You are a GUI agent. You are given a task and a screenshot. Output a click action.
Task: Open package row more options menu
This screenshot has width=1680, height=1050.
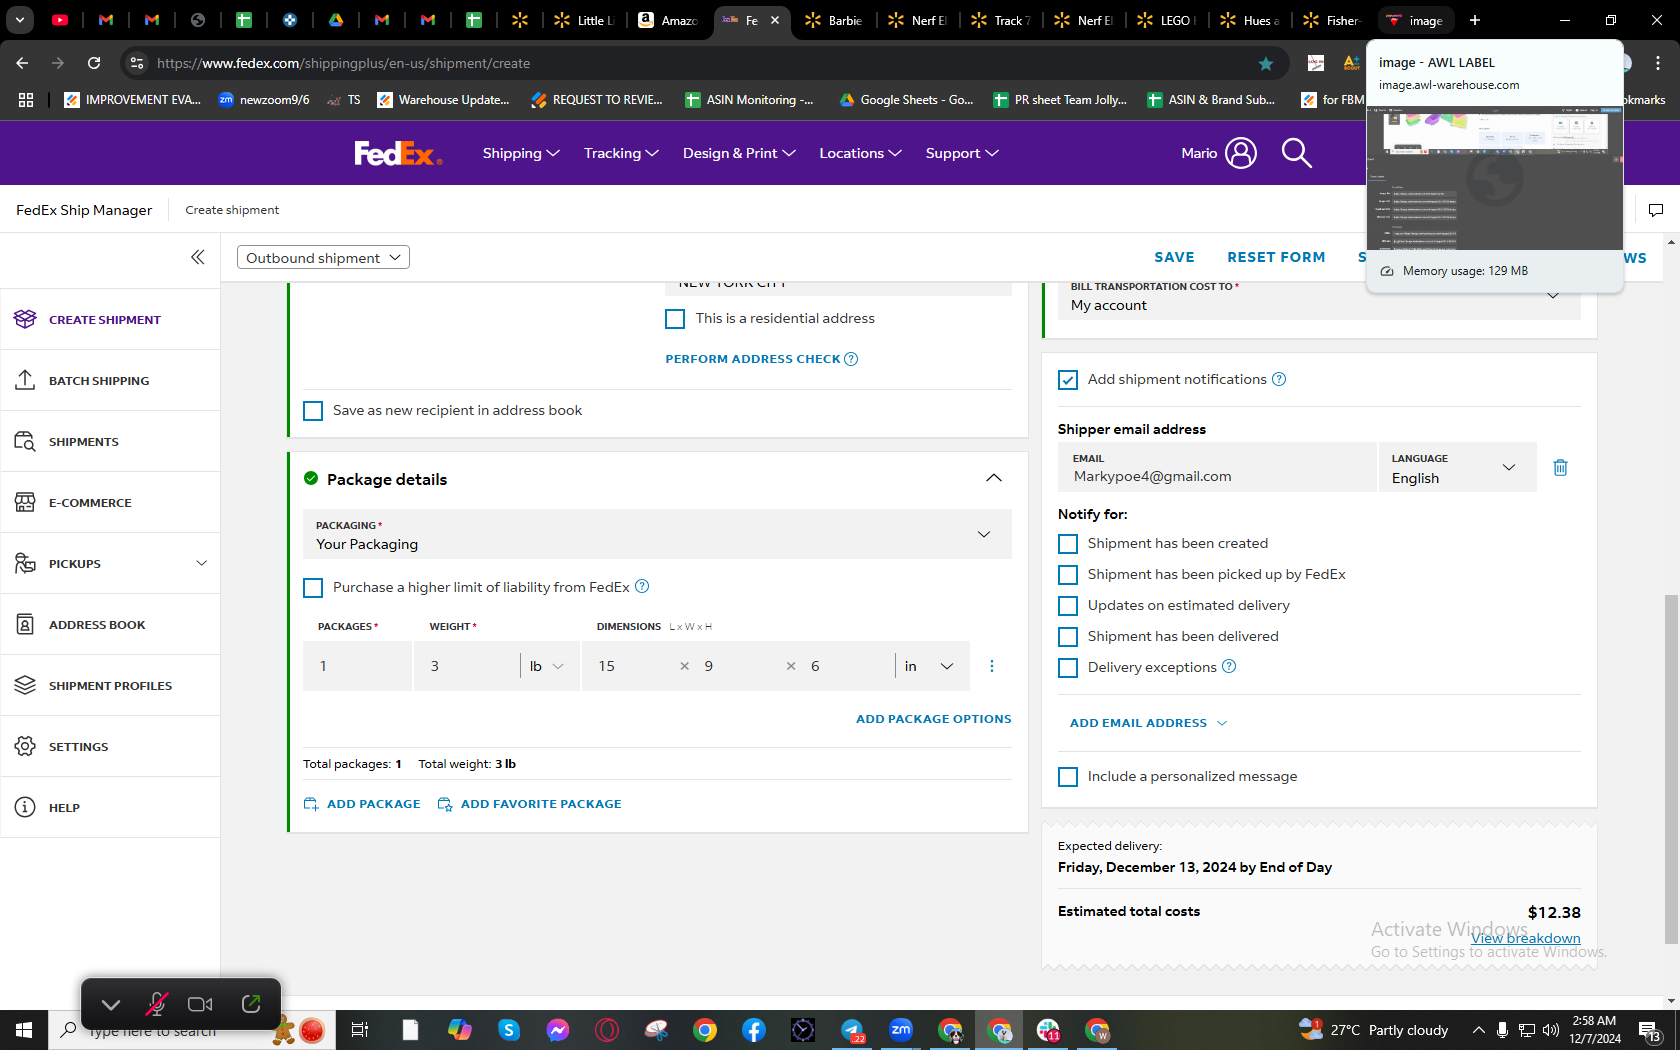coord(992,666)
